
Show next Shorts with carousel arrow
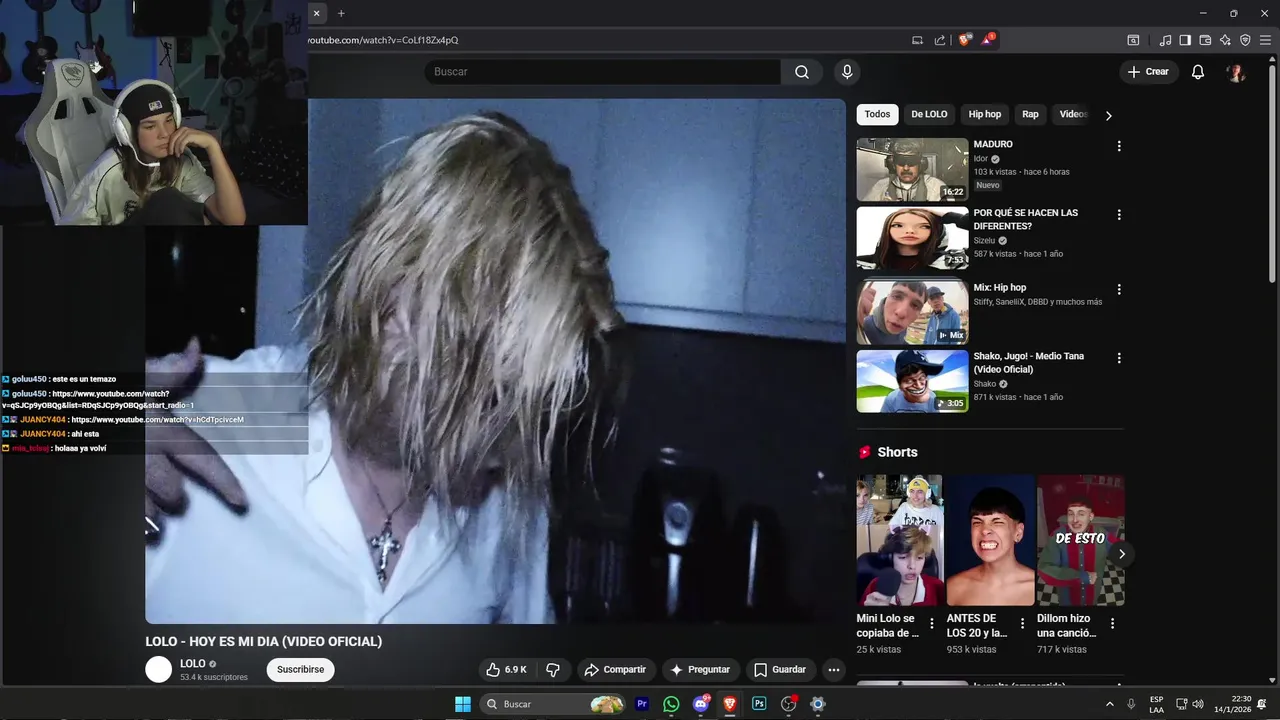tap(1121, 554)
